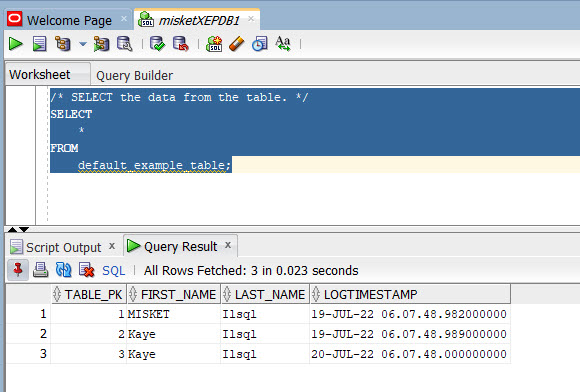This screenshot has height=392, width=580.
Task: Open an unshared SQL worksheet
Action: [214, 44]
